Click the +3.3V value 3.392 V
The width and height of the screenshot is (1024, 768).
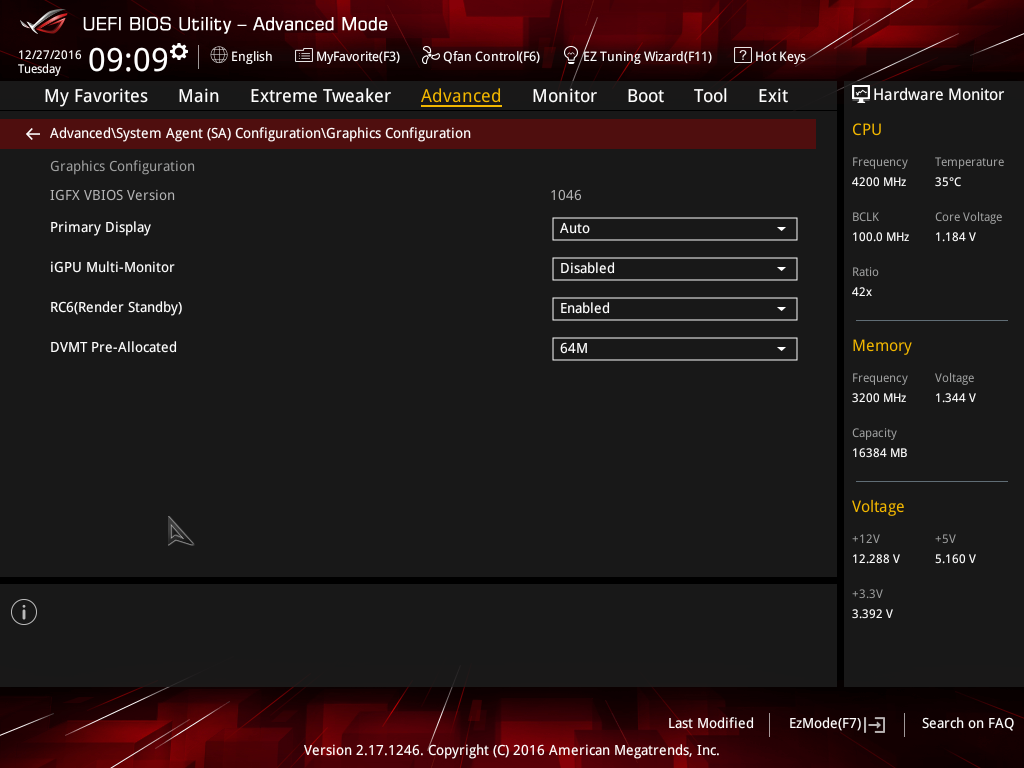tap(872, 614)
